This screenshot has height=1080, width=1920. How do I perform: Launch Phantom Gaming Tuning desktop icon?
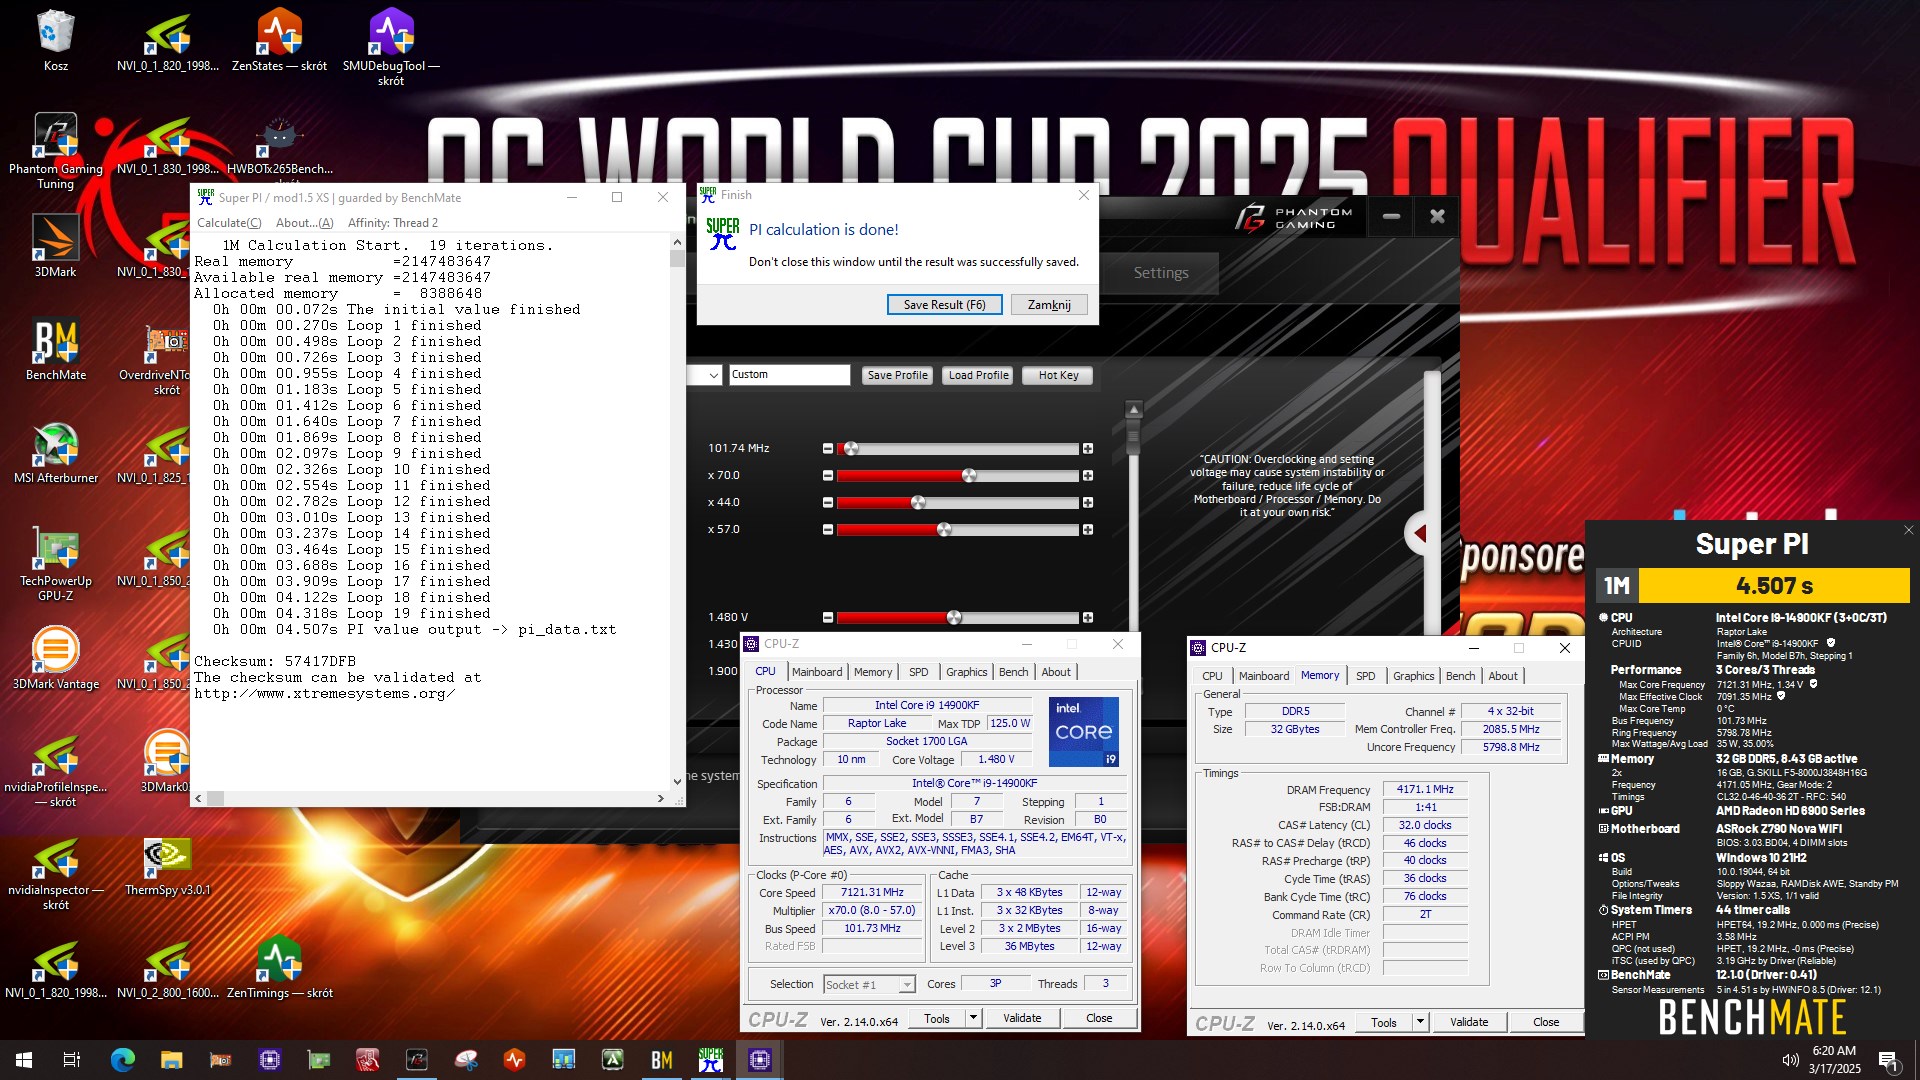click(56, 150)
